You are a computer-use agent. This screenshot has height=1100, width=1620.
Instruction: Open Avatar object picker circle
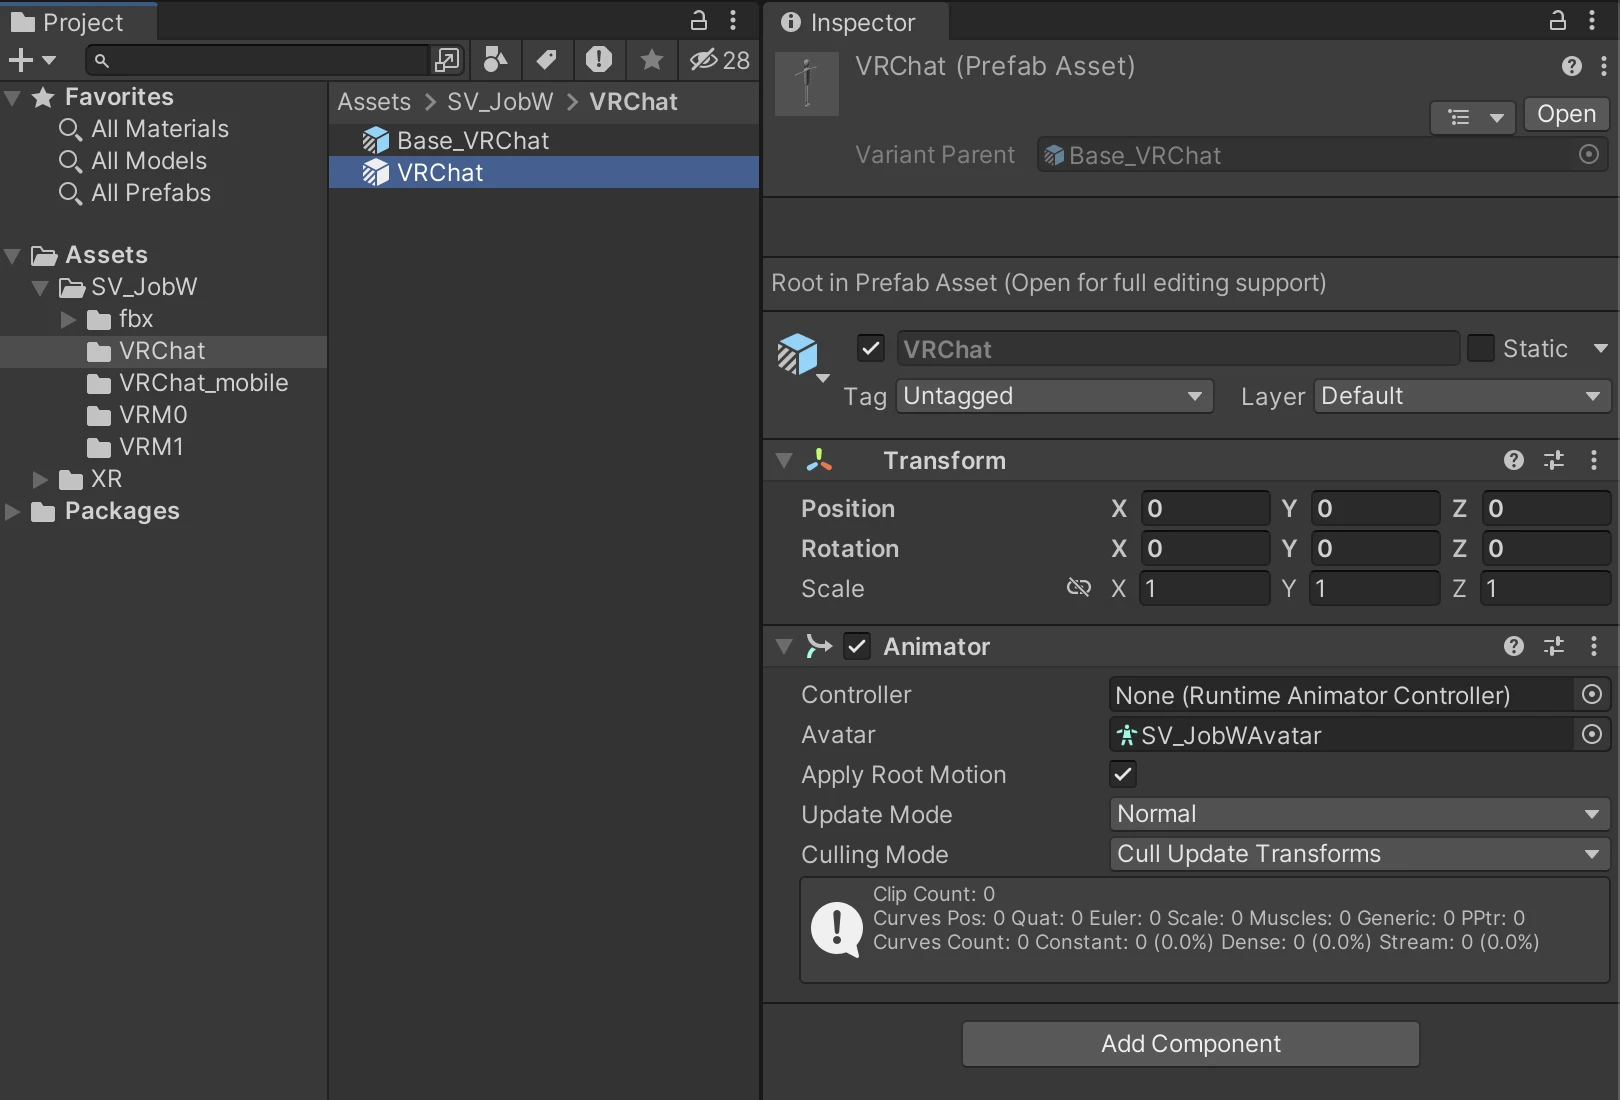(1592, 735)
